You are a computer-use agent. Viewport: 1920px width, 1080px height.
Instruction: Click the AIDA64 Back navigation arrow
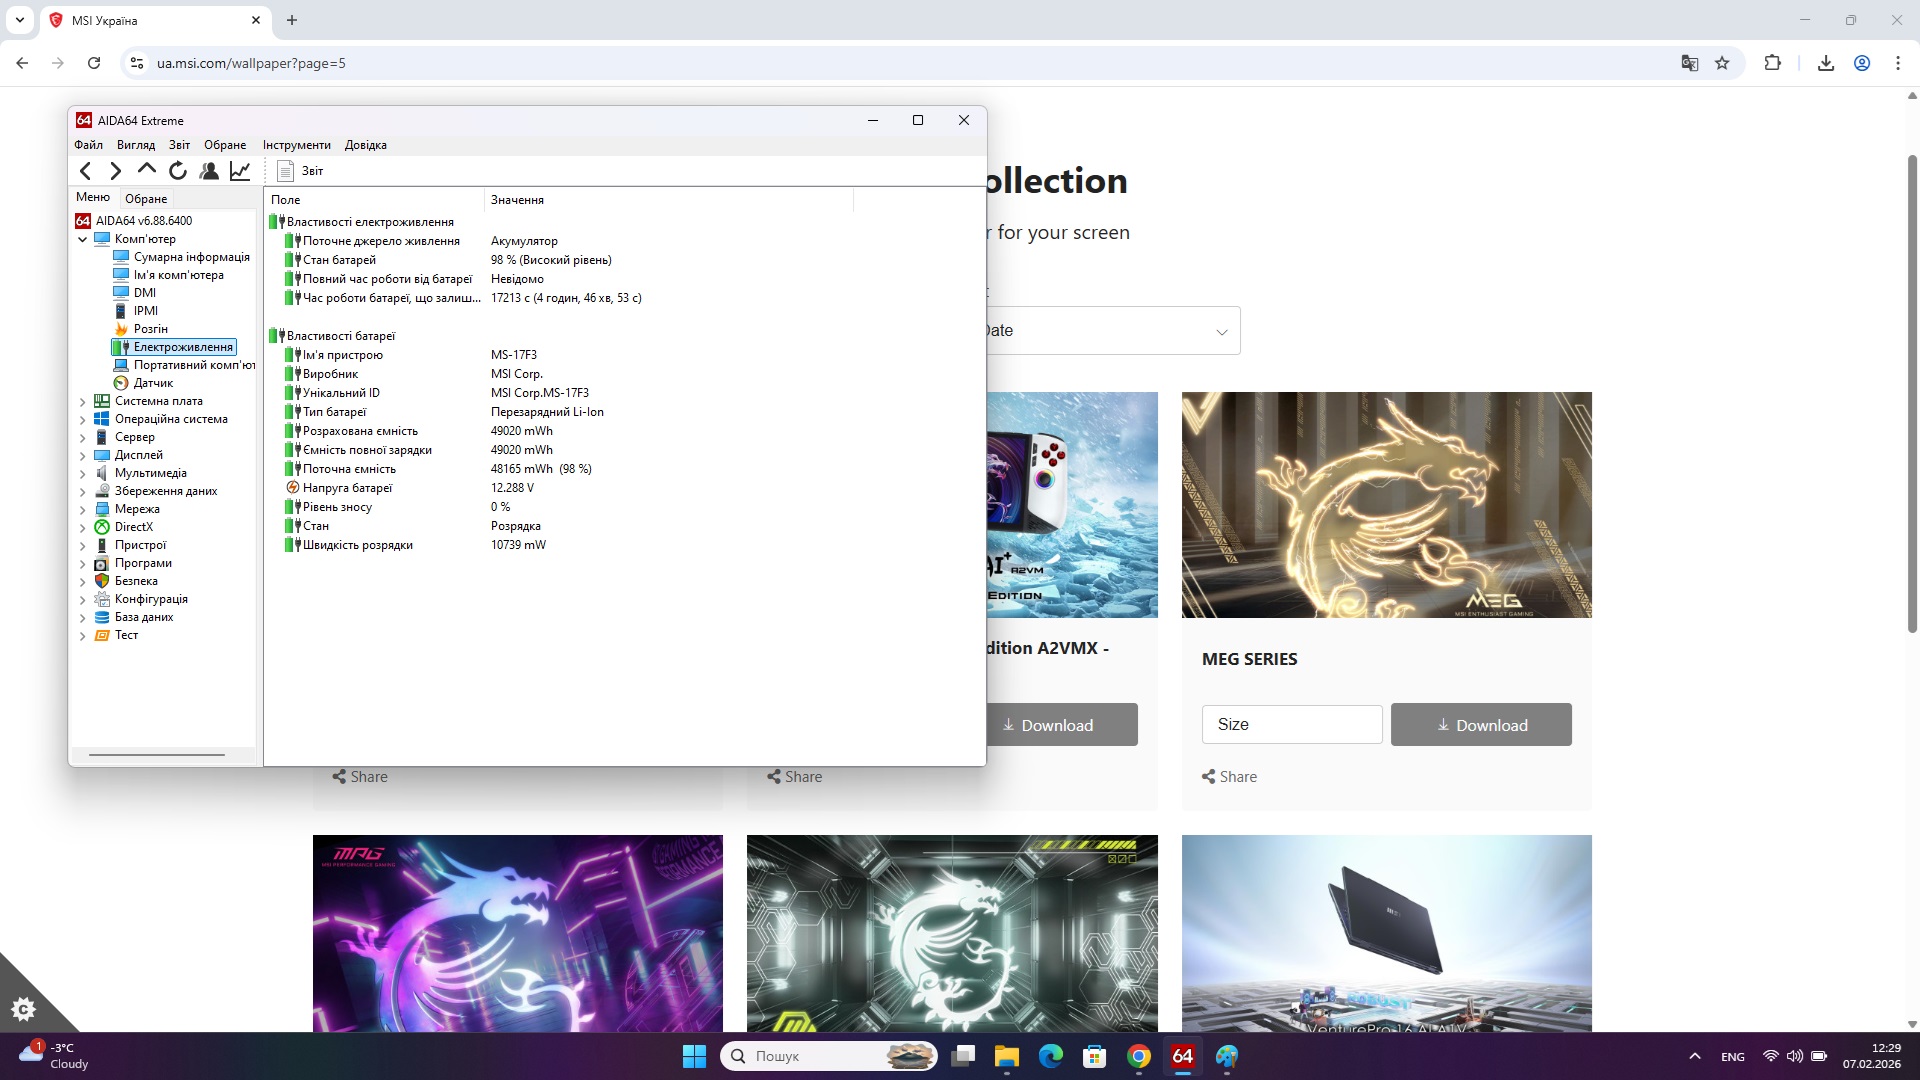click(x=86, y=171)
